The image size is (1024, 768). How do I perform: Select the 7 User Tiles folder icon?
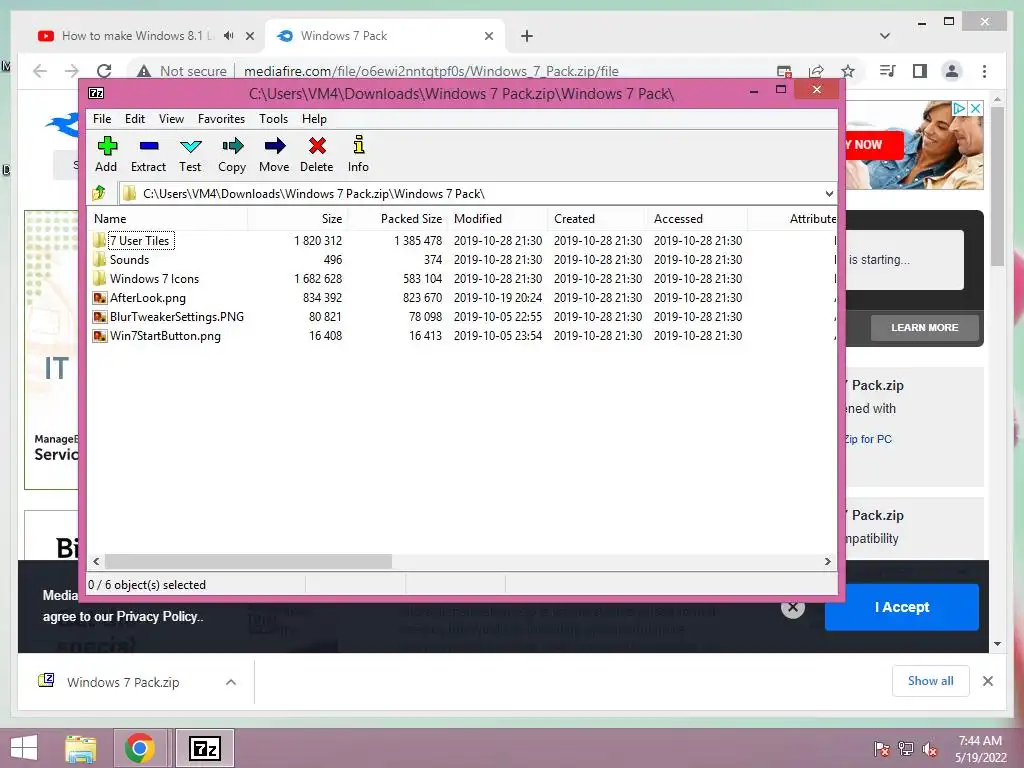99,240
